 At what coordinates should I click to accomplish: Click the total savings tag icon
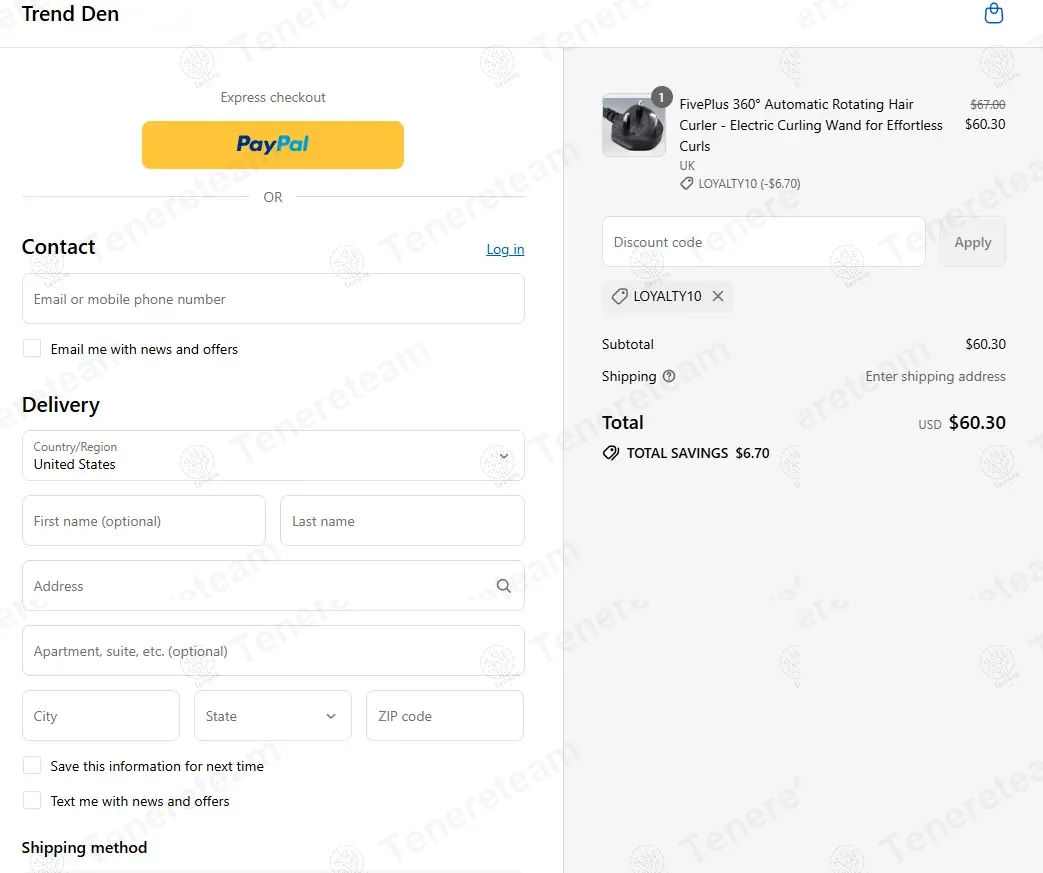[611, 453]
